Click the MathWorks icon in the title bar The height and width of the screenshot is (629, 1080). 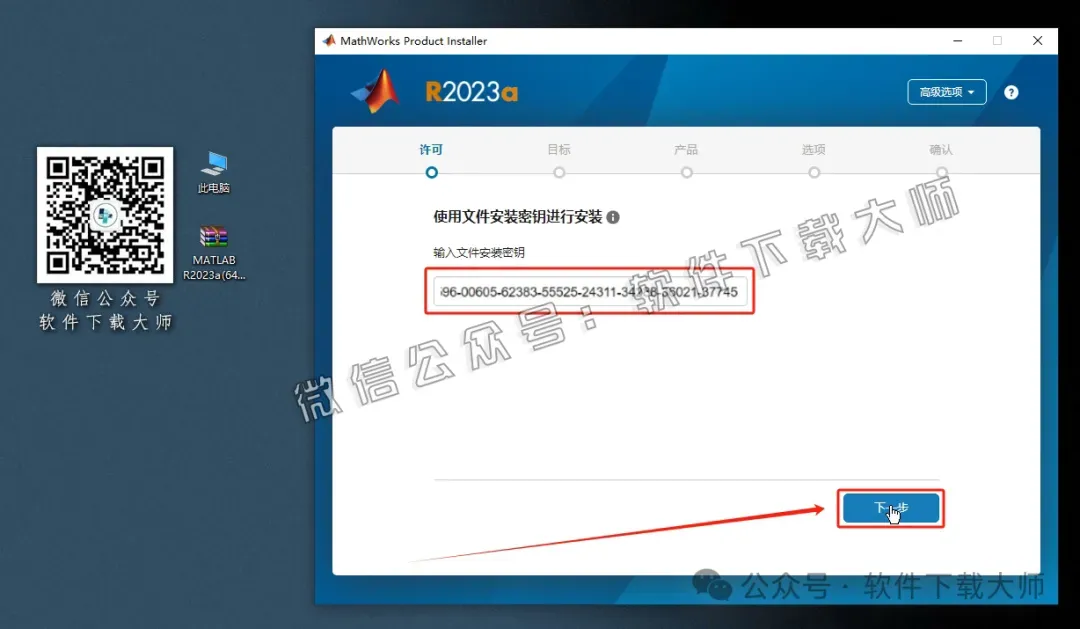pyautogui.click(x=329, y=41)
